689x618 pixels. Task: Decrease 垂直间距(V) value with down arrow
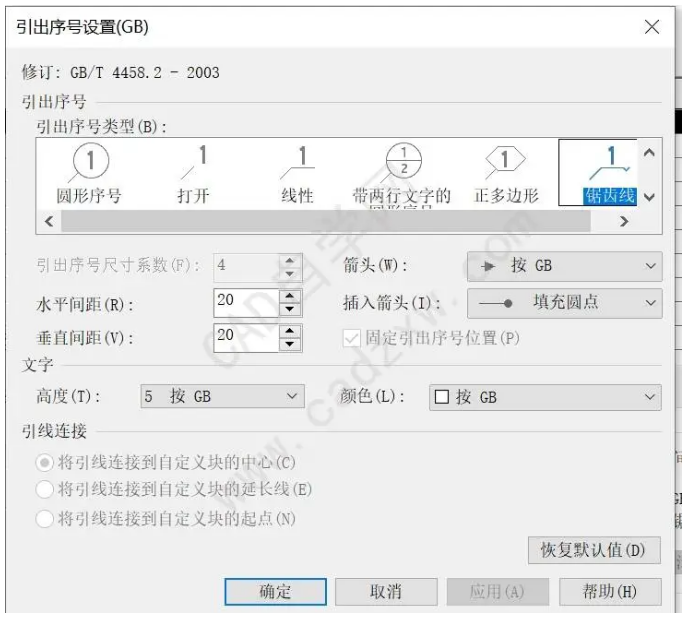pyautogui.click(x=290, y=344)
